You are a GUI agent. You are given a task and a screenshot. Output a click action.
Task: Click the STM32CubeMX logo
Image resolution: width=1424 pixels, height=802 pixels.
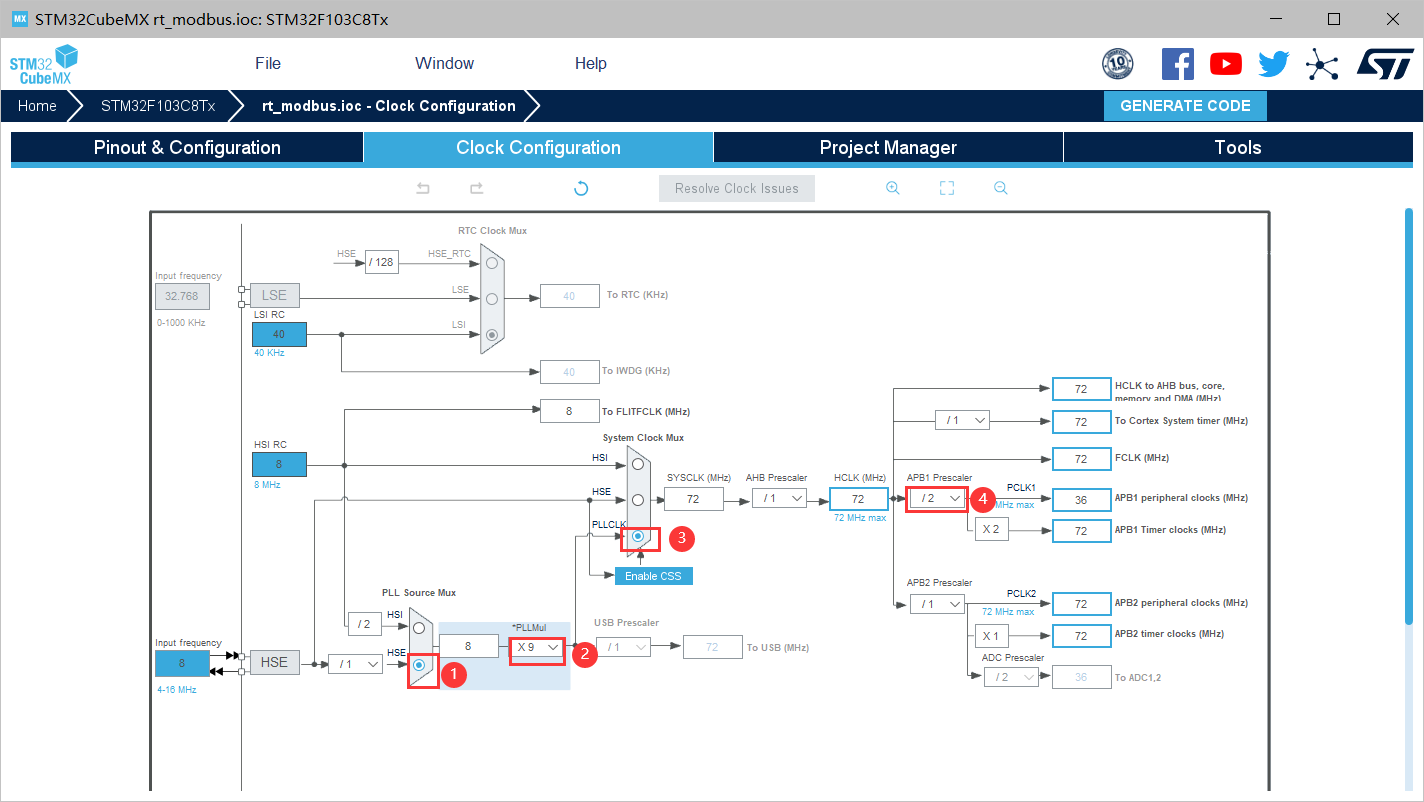click(x=44, y=64)
